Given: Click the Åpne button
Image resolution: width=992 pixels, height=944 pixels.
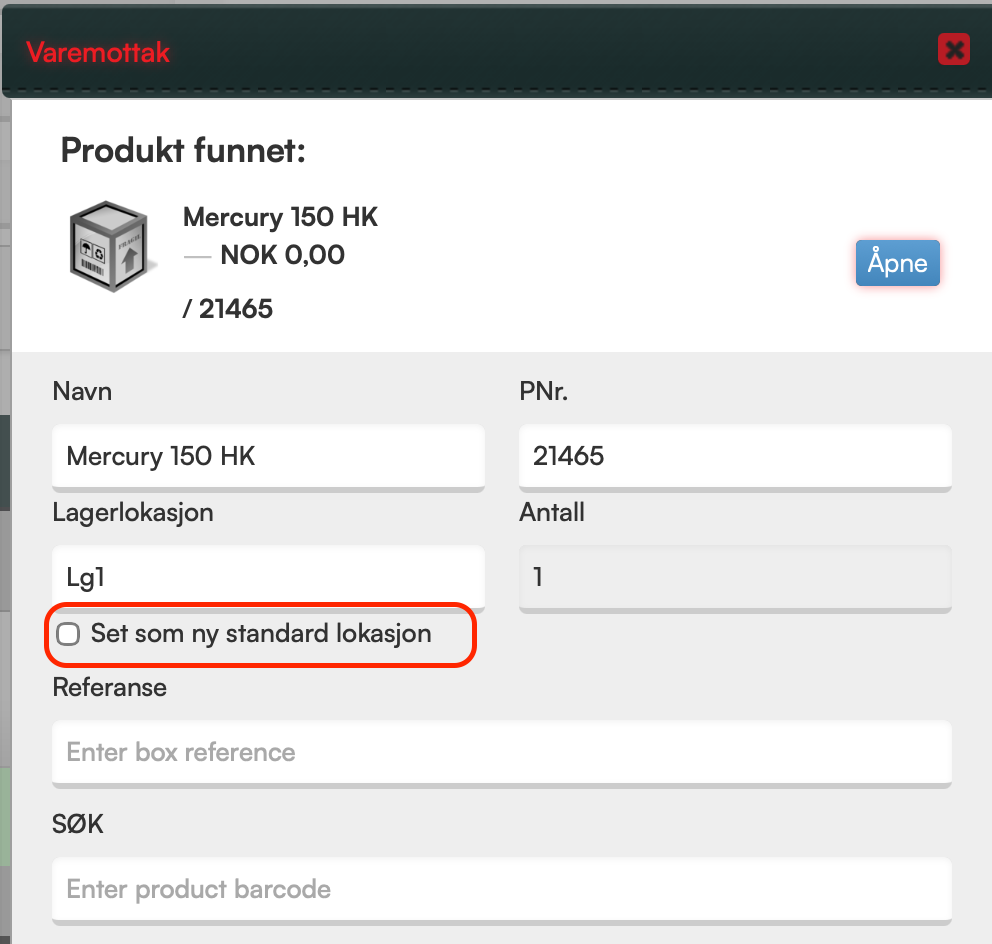Looking at the screenshot, I should click(x=897, y=263).
